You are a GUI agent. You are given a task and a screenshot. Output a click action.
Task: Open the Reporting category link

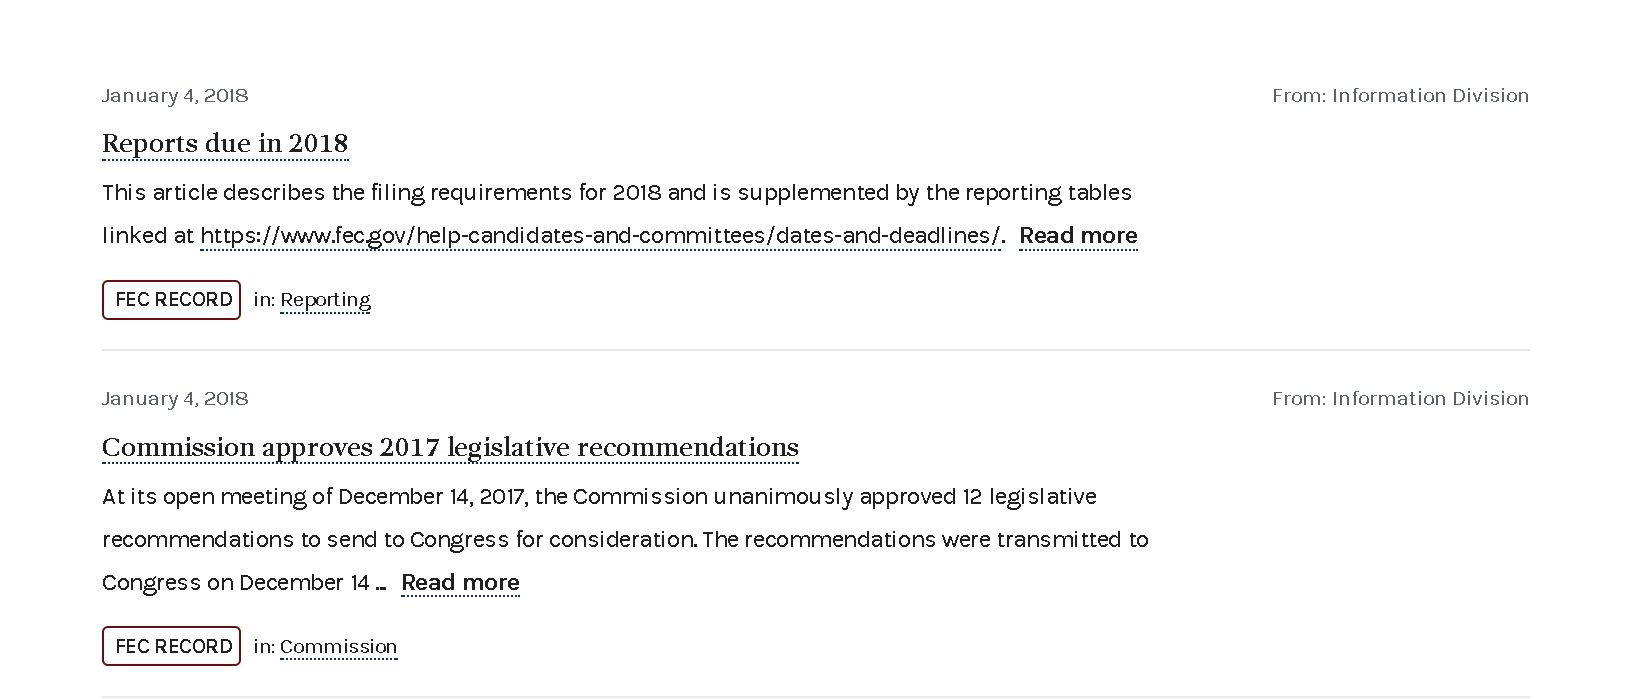click(x=325, y=300)
